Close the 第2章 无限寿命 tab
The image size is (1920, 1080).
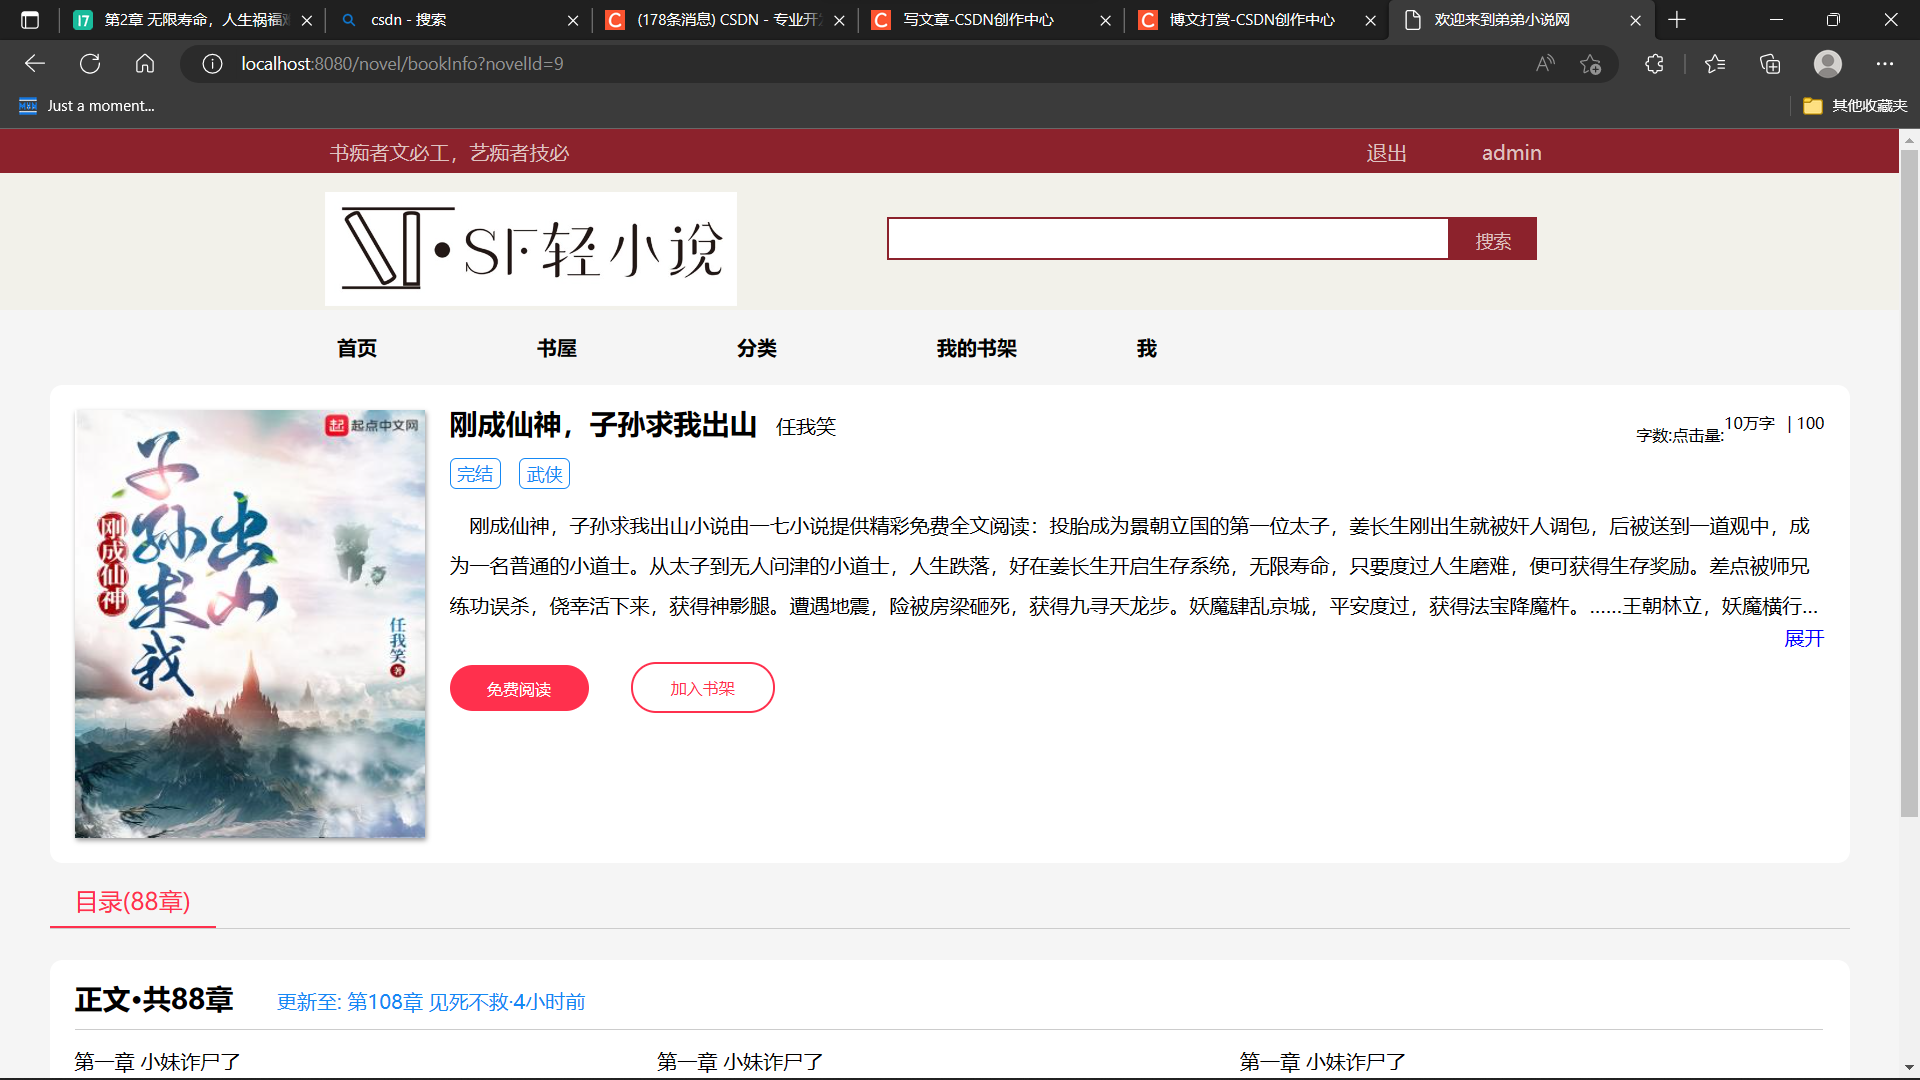[x=307, y=20]
